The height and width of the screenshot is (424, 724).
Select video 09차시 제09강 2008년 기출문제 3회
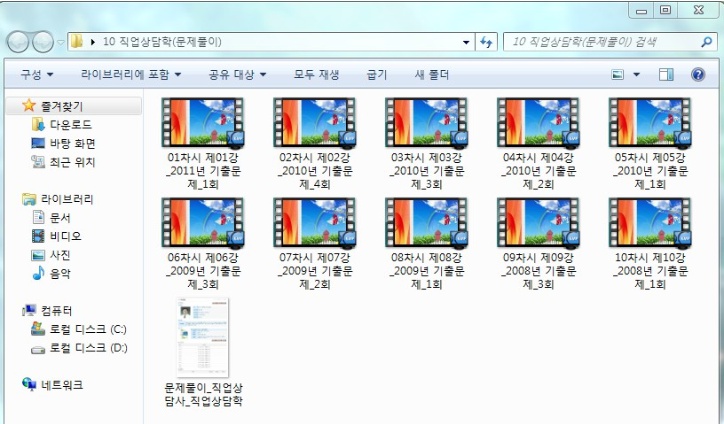pyautogui.click(x=538, y=244)
